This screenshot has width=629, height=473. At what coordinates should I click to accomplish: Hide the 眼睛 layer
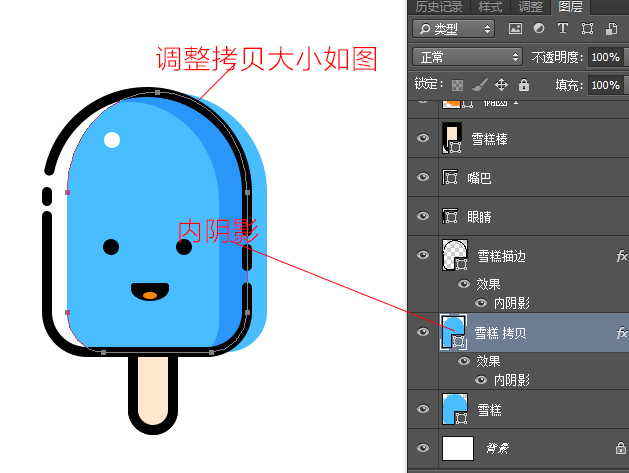[x=423, y=216]
